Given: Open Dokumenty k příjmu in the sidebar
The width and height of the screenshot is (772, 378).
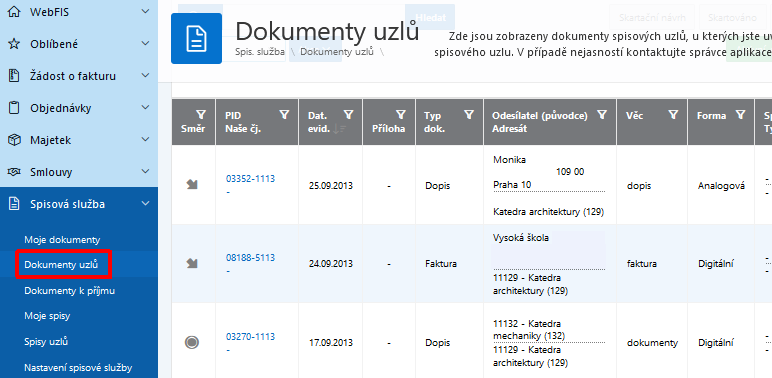Looking at the screenshot, I should (69, 290).
